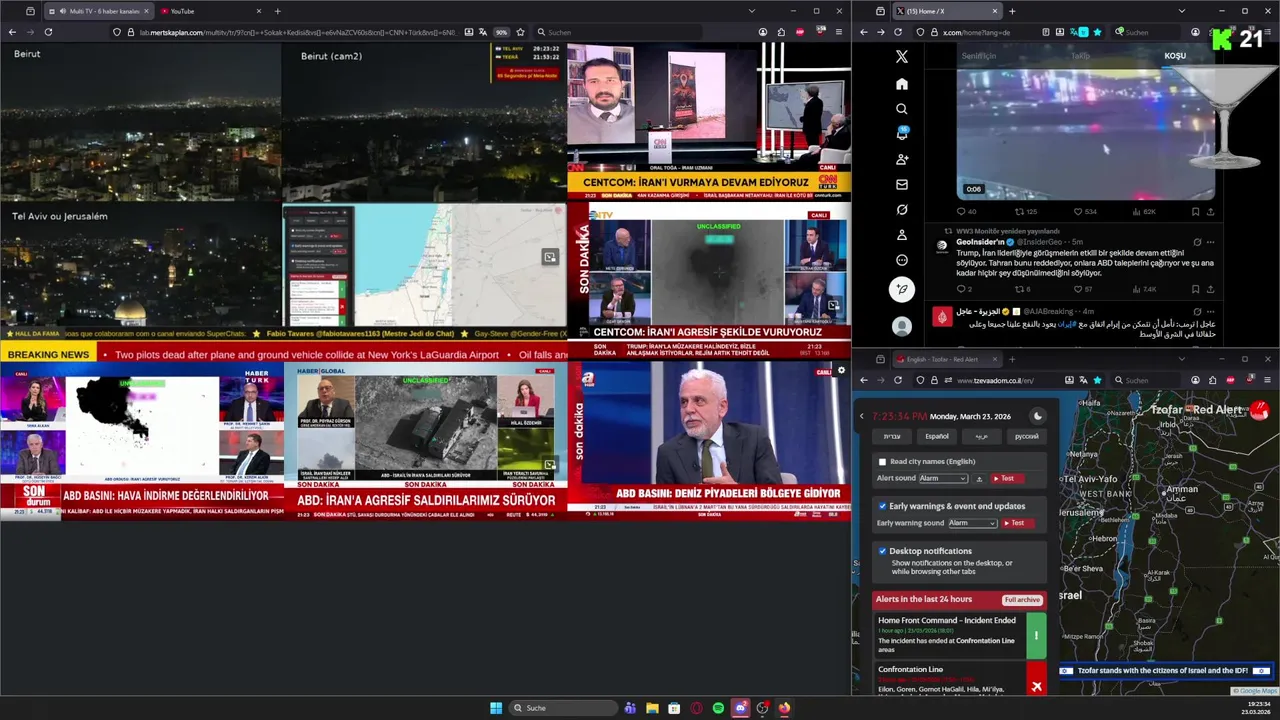Open X Explore search magnifier icon
Viewport: 1280px width, 720px height.
[x=901, y=109]
